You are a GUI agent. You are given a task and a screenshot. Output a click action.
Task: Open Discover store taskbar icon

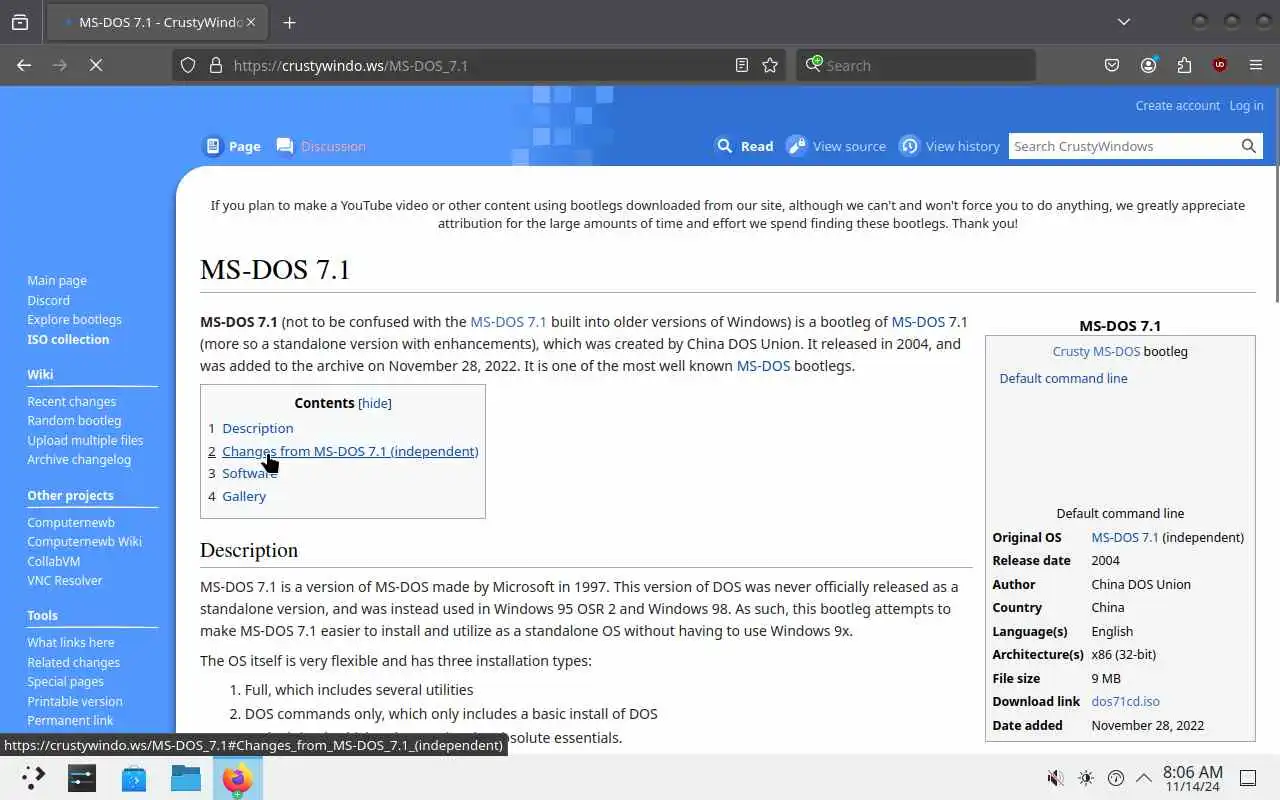point(134,777)
